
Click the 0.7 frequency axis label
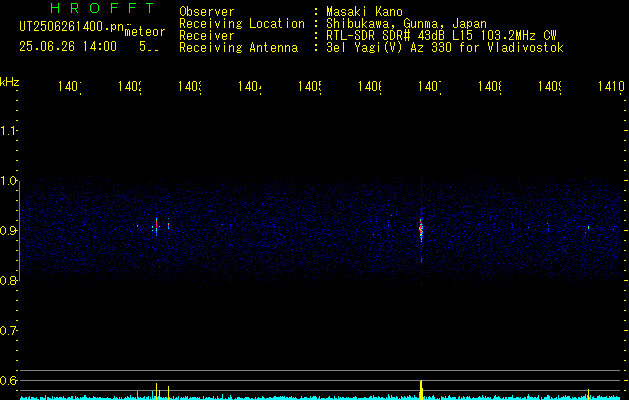(9, 330)
